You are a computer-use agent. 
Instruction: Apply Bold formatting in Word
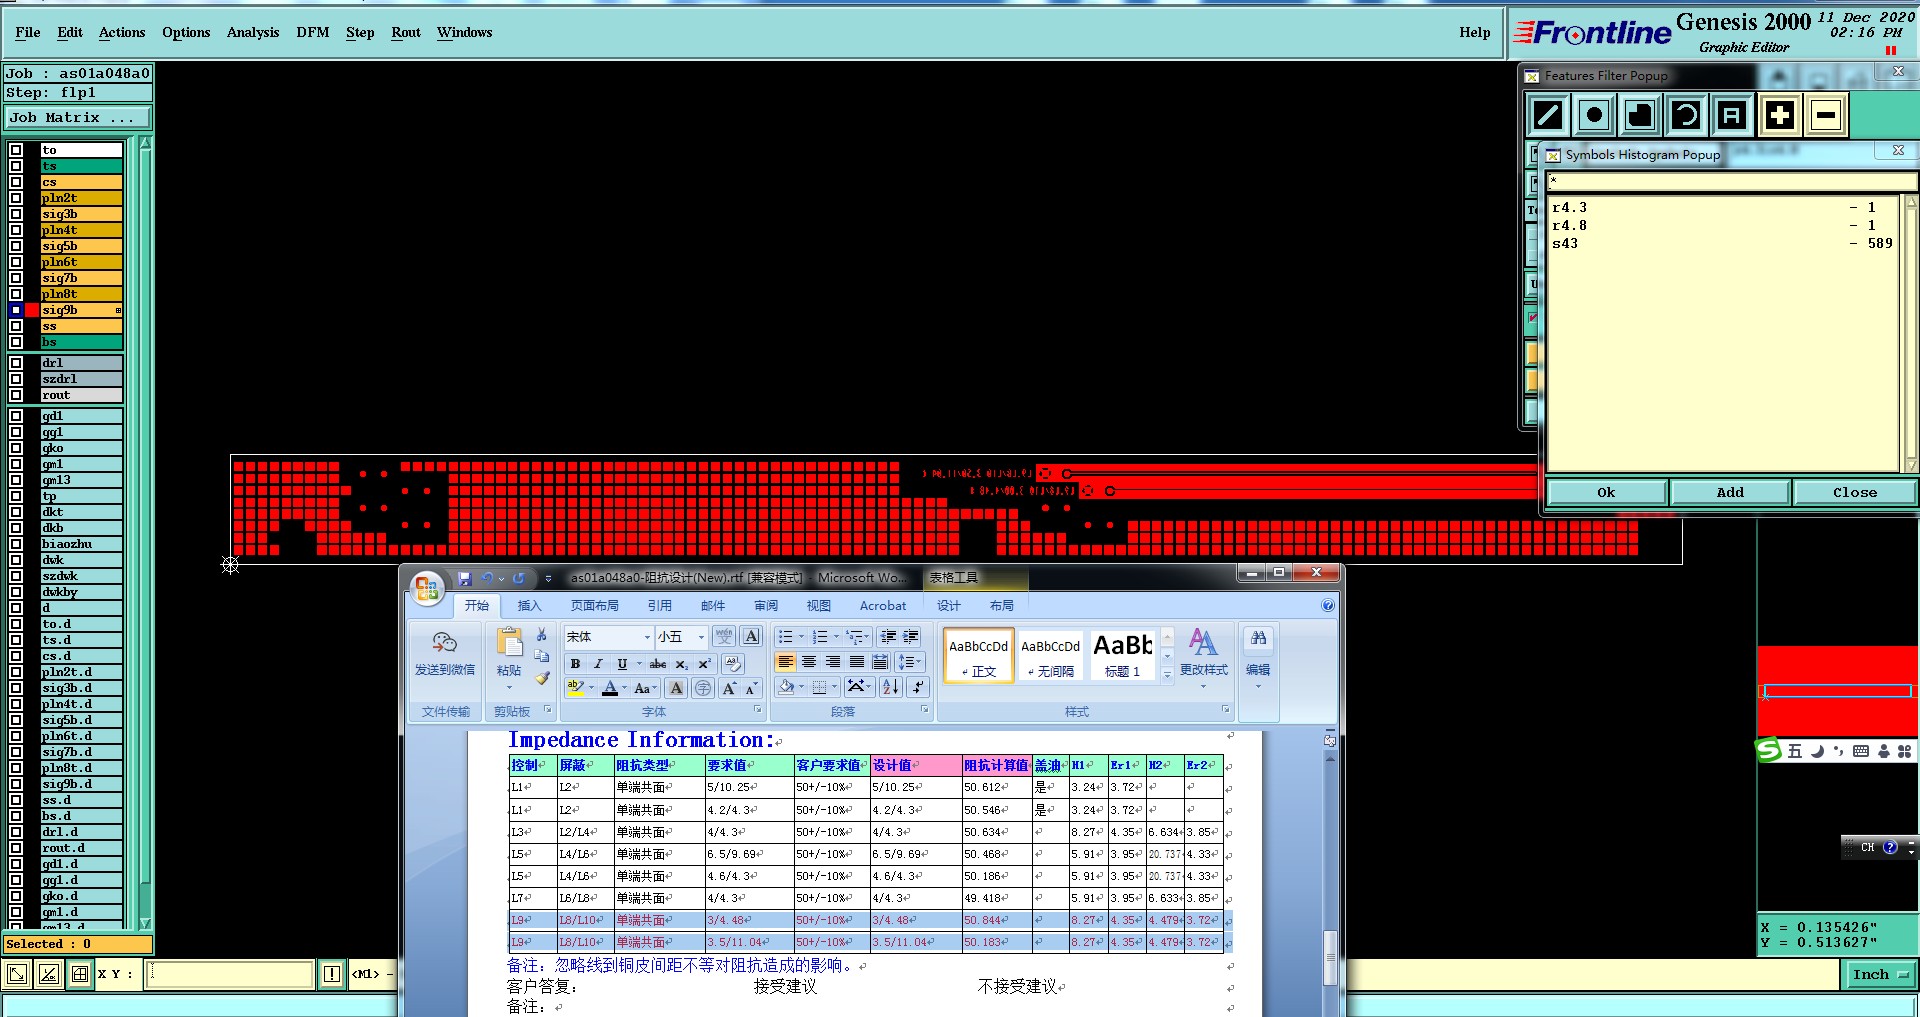click(575, 664)
